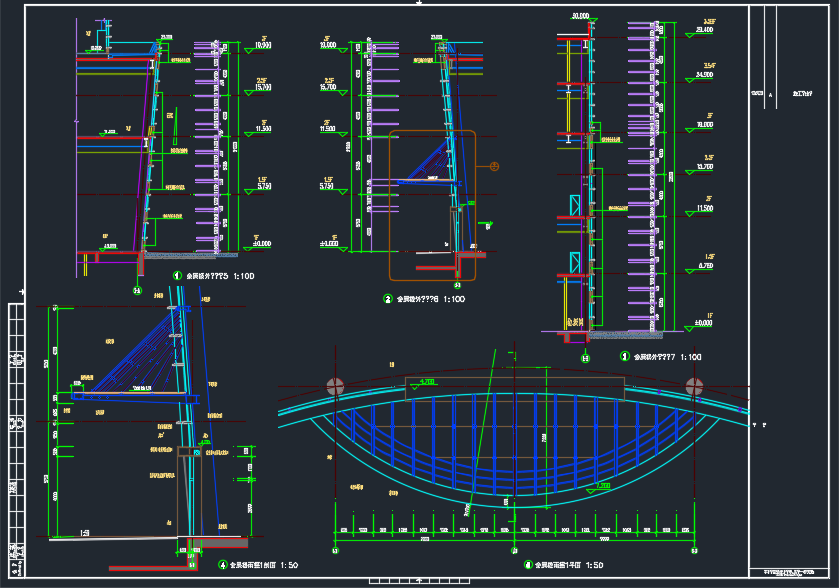Select detail number 4 circle beside 1:50 title
The height and width of the screenshot is (588, 839).
point(221,565)
